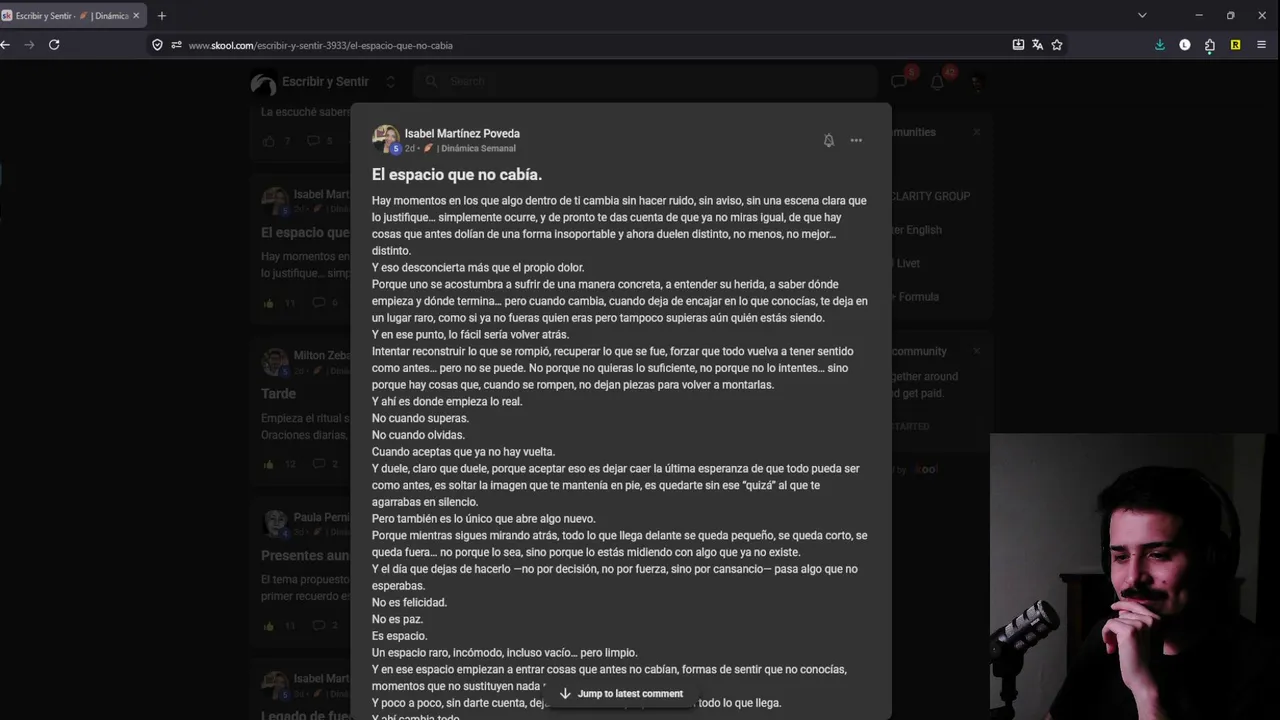Open the three-dots menu on the post
This screenshot has height=720, width=1280.
click(856, 141)
